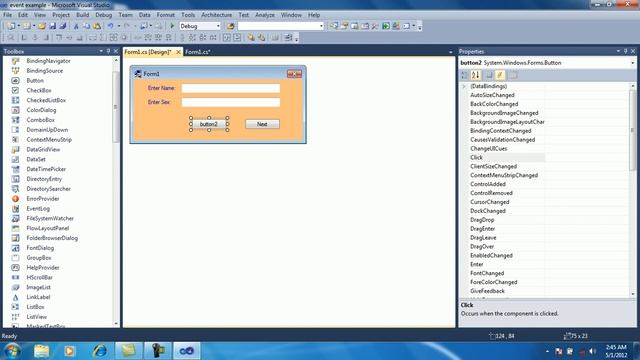Viewport: 640px width, 360px height.
Task: Open the Debug configuration dropdown
Action: [x=218, y=26]
